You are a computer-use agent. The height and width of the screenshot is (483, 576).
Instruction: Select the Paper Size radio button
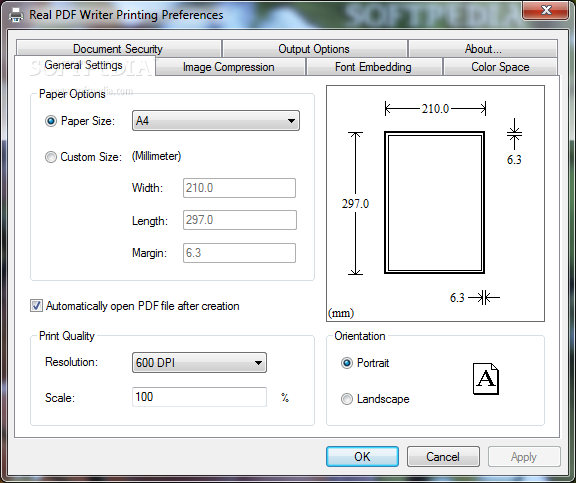[x=51, y=121]
